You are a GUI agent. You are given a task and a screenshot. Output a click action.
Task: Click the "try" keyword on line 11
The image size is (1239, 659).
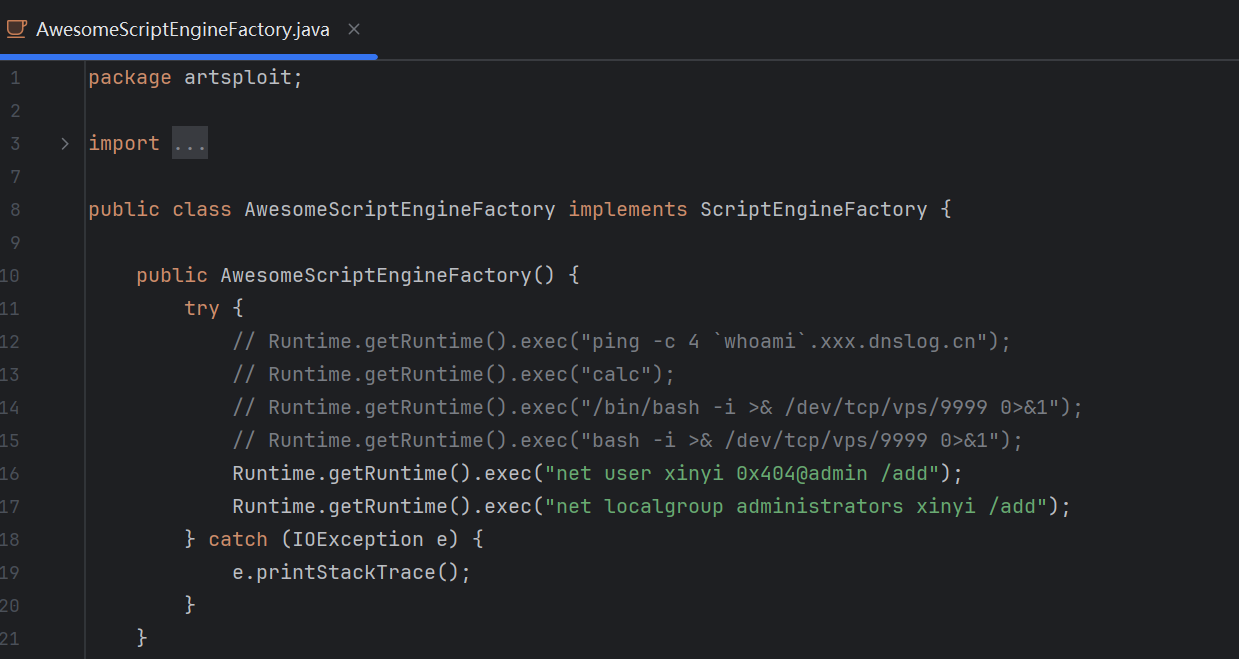click(202, 309)
